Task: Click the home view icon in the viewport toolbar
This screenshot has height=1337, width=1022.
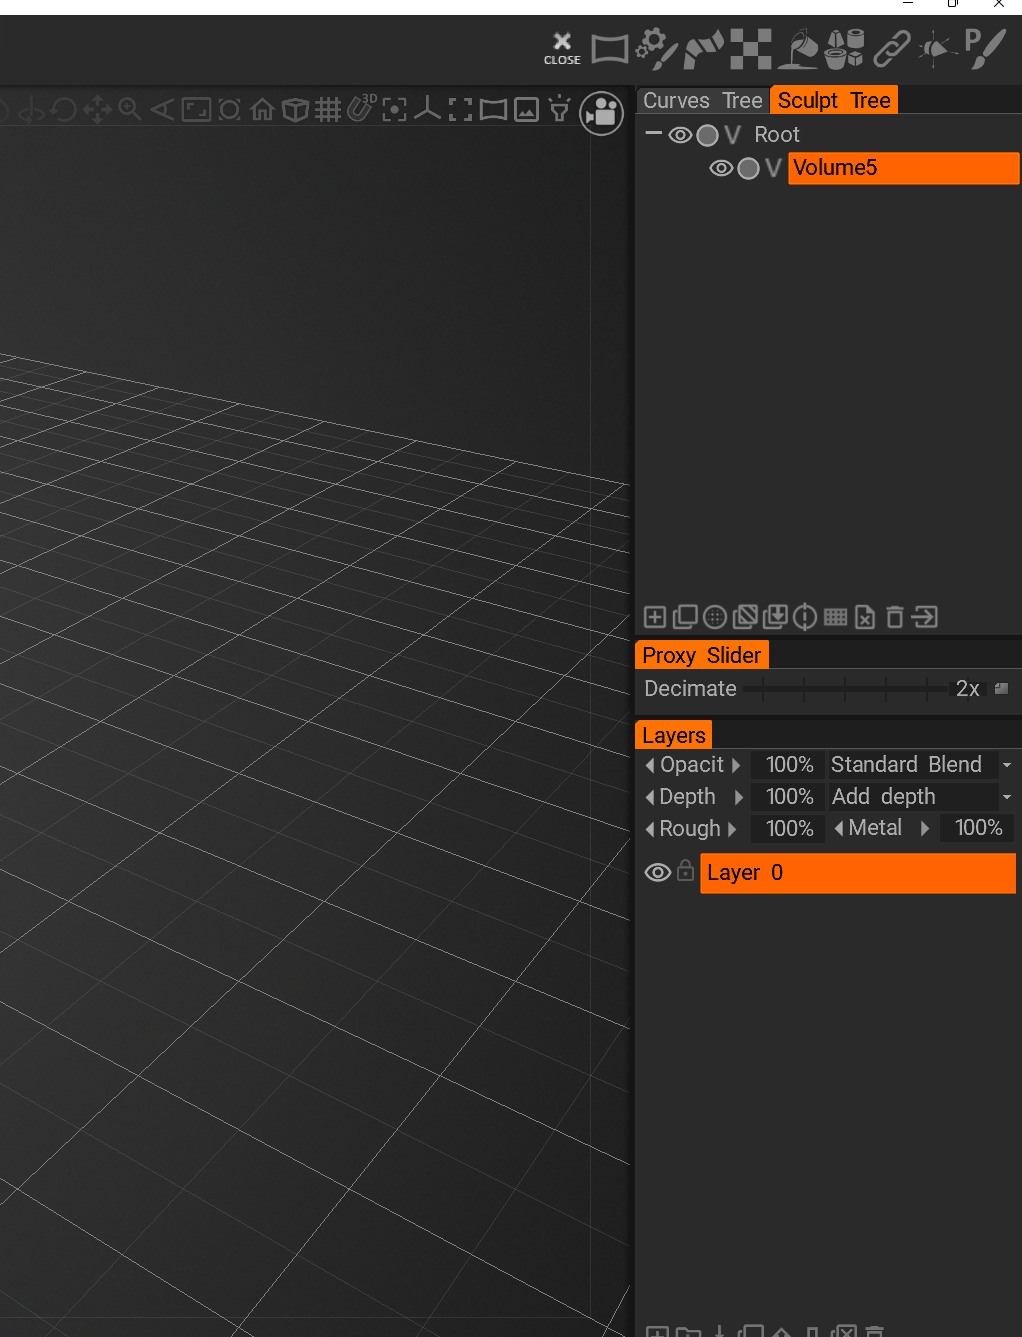Action: click(262, 110)
